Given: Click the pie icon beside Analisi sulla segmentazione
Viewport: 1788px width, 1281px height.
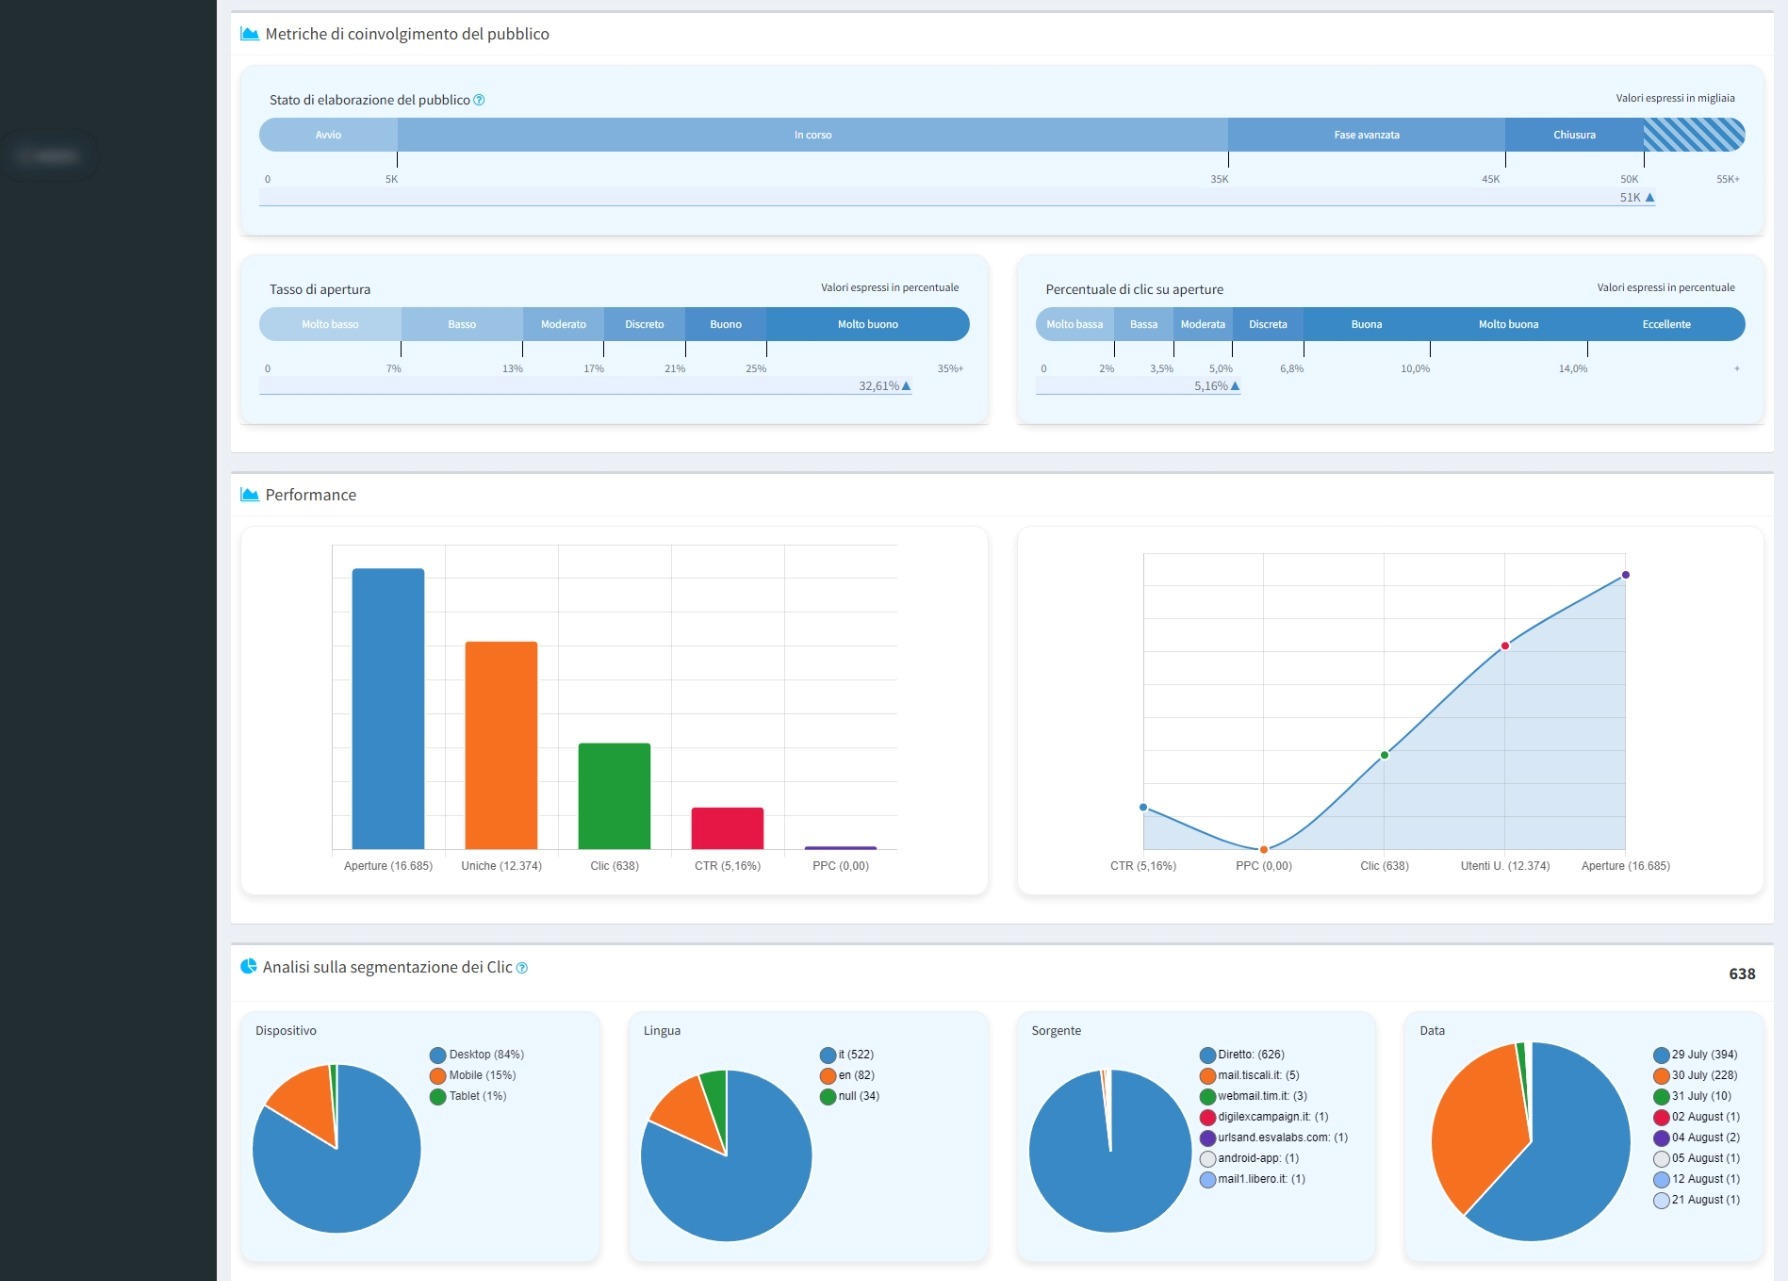Looking at the screenshot, I should (x=248, y=966).
